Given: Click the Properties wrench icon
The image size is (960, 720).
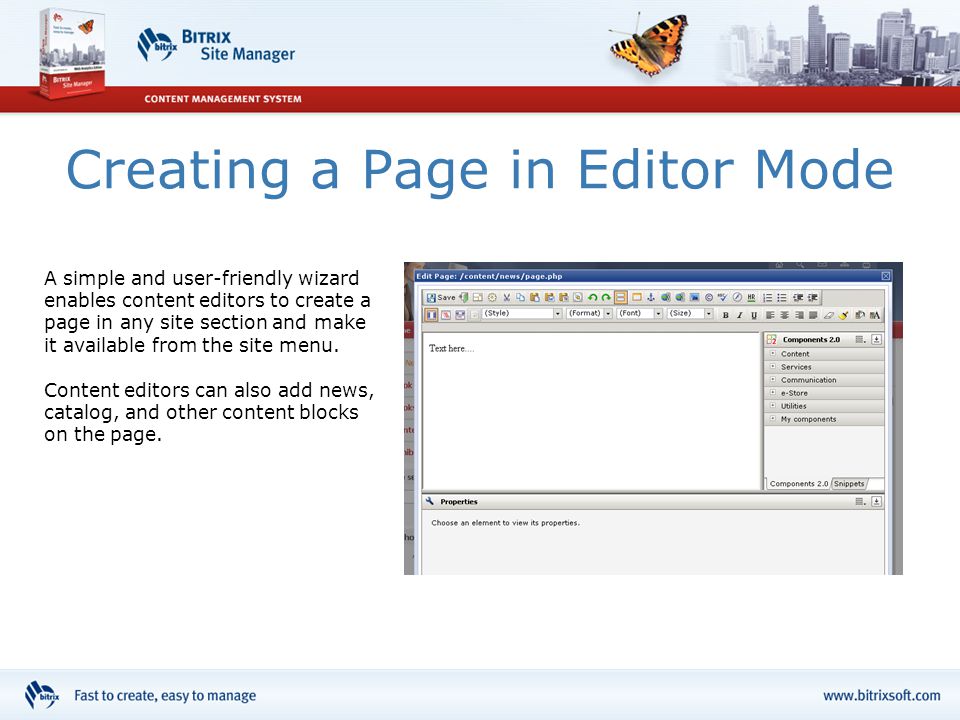Looking at the screenshot, I should click(430, 501).
